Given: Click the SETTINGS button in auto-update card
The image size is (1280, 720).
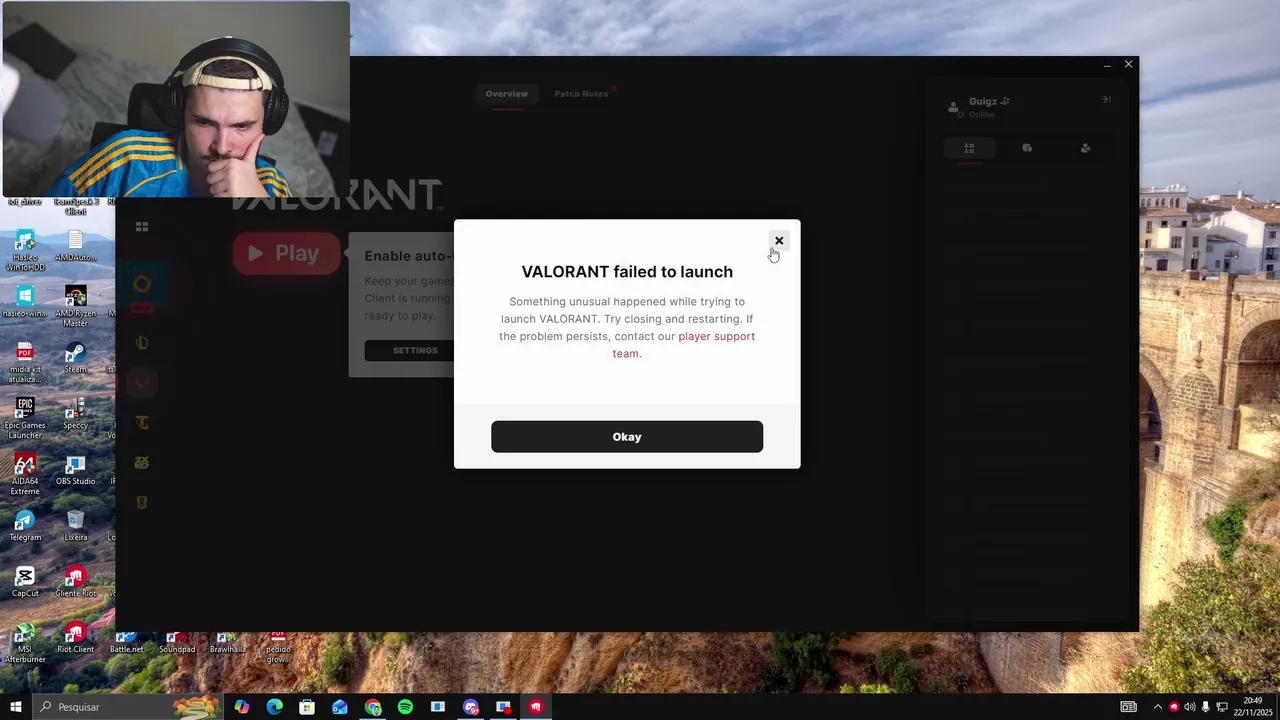Looking at the screenshot, I should point(415,351).
